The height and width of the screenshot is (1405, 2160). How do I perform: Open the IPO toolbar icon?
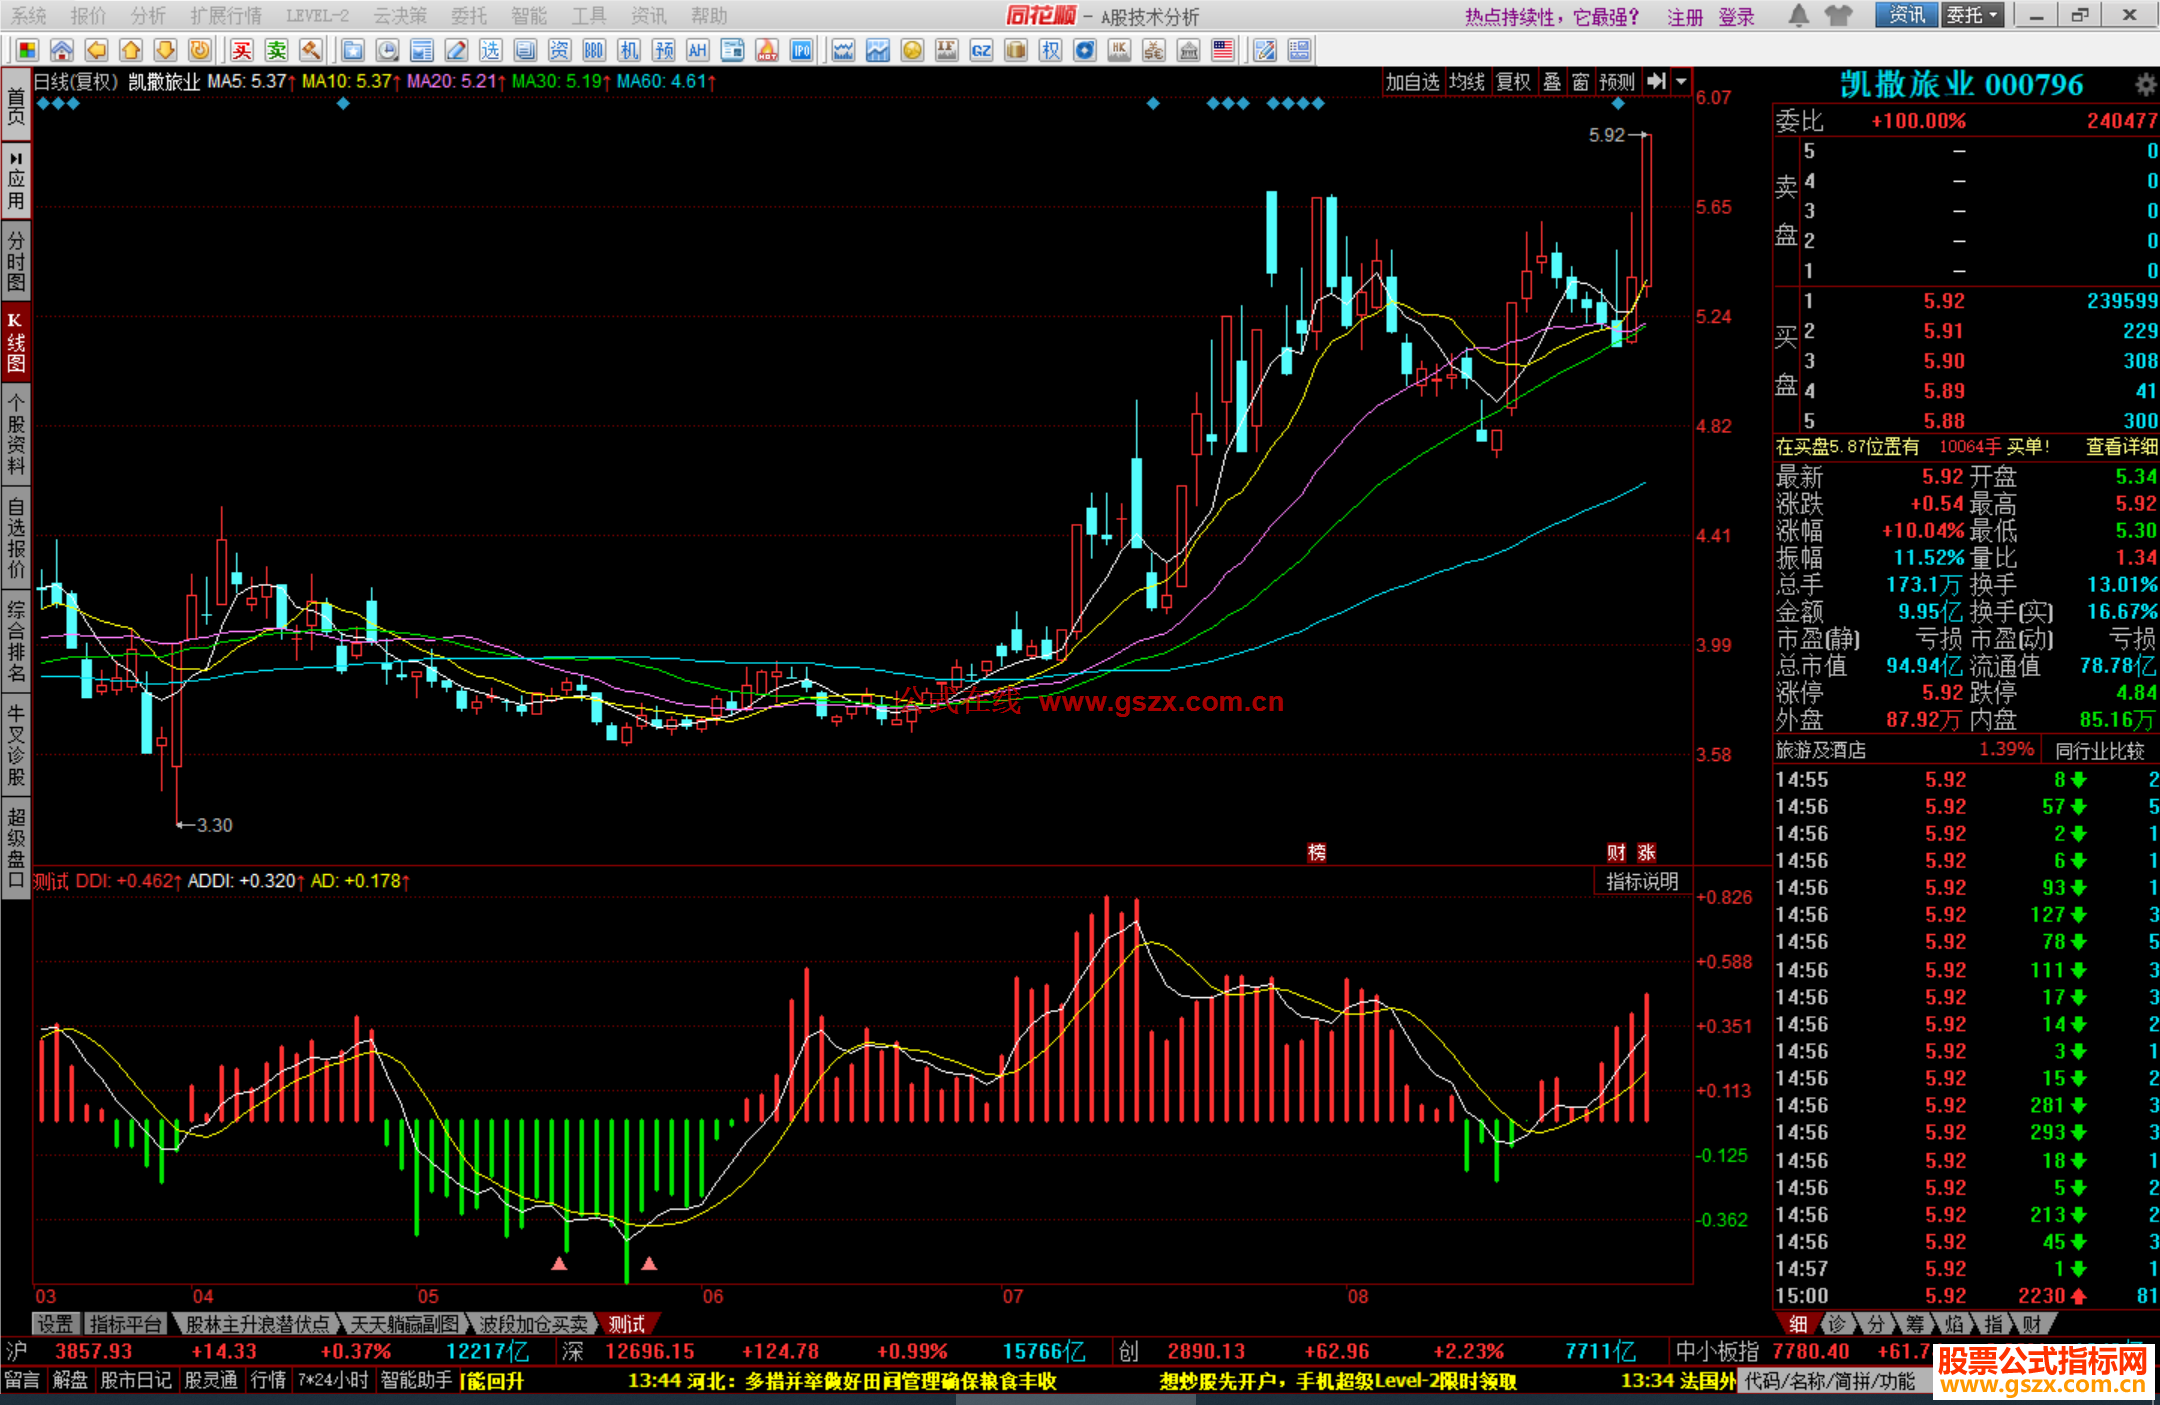tap(801, 50)
